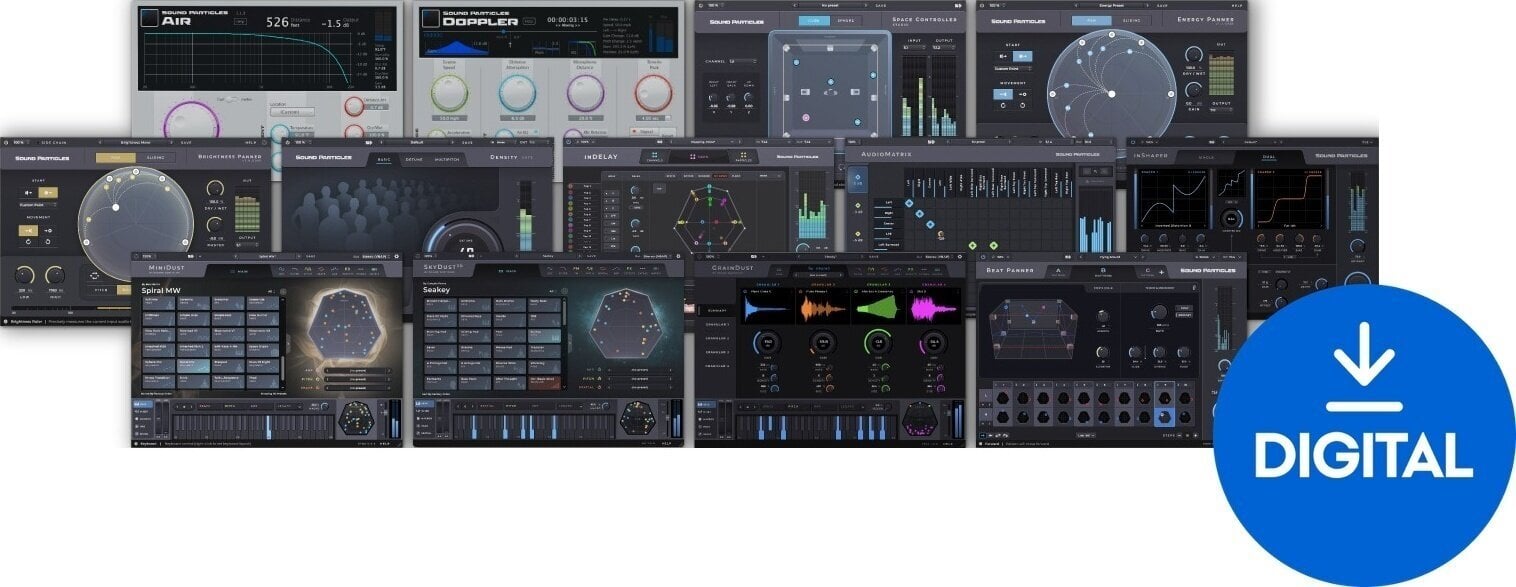Click the Doppler plugin logo square
1516x587 pixels.
[430, 18]
